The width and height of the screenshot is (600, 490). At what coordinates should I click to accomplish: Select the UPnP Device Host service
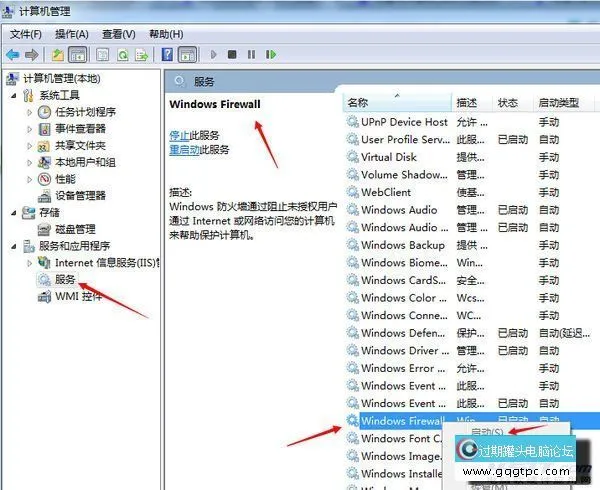(x=472, y=122)
